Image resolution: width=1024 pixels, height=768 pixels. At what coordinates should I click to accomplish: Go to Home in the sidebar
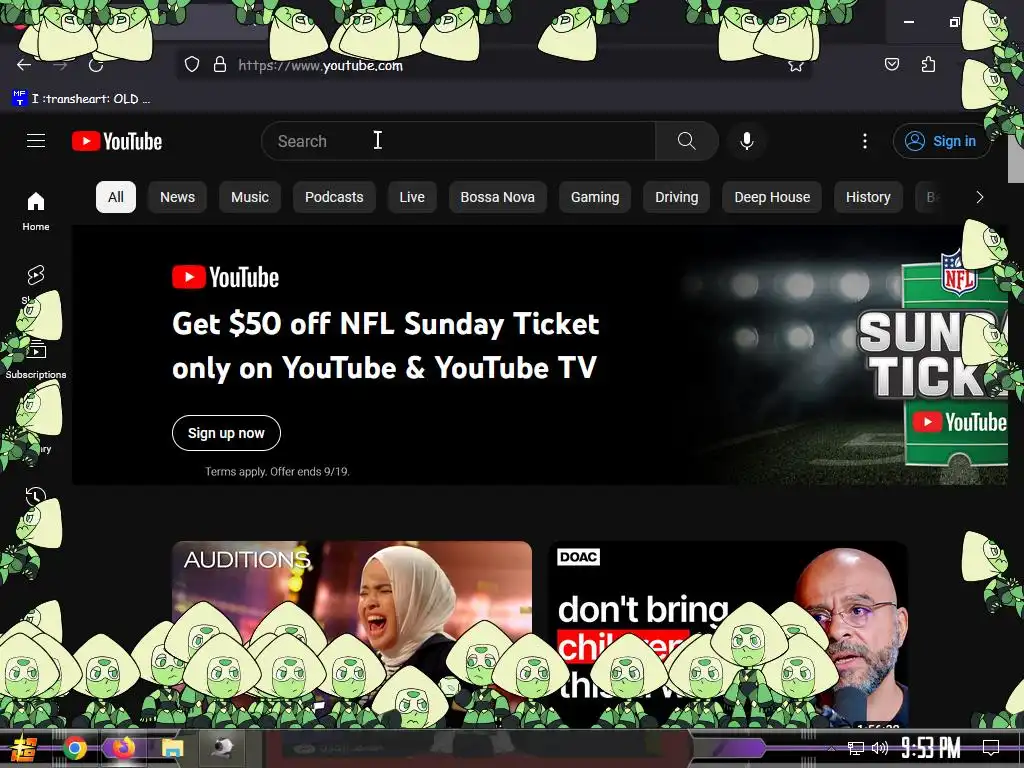(x=36, y=212)
